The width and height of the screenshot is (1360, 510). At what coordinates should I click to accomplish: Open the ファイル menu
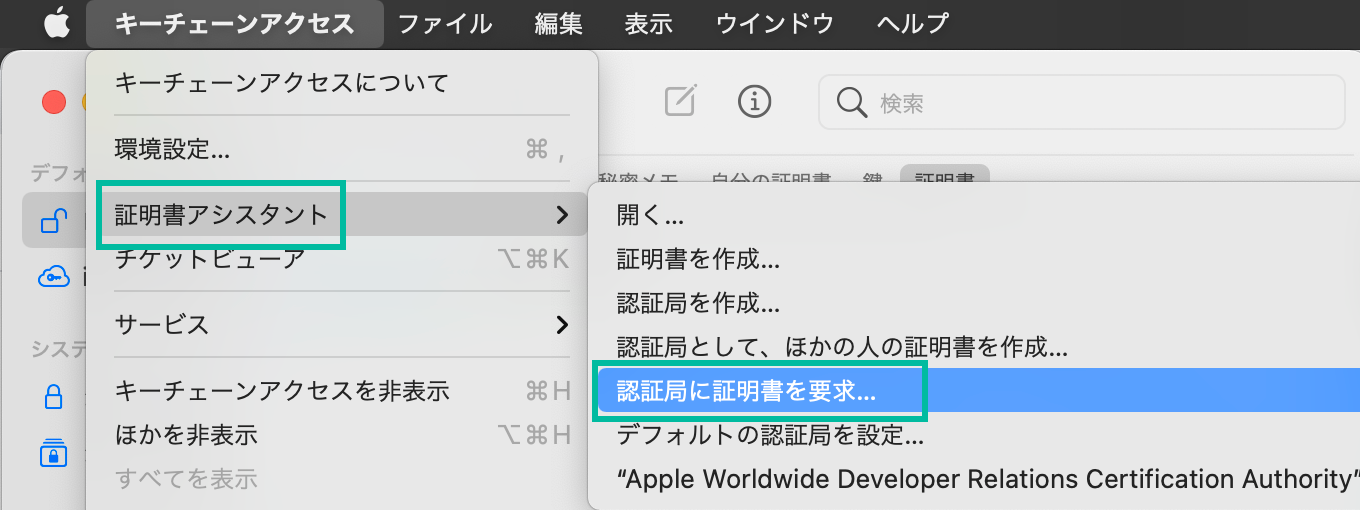coord(445,24)
